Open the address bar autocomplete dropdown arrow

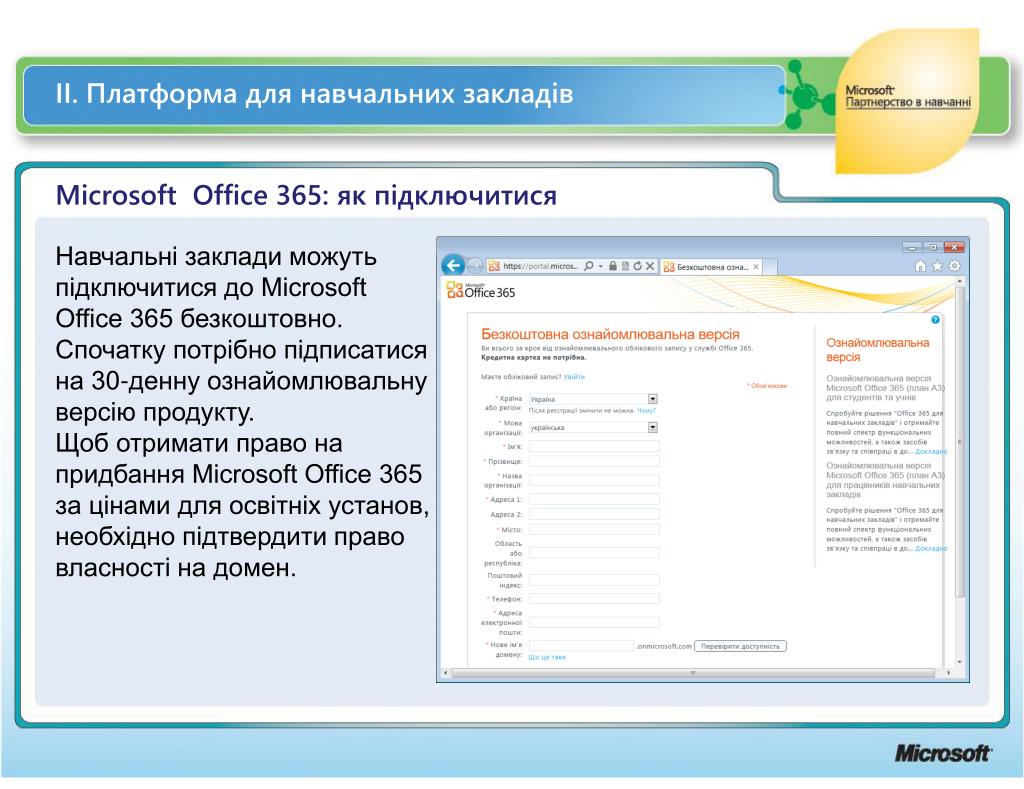600,266
